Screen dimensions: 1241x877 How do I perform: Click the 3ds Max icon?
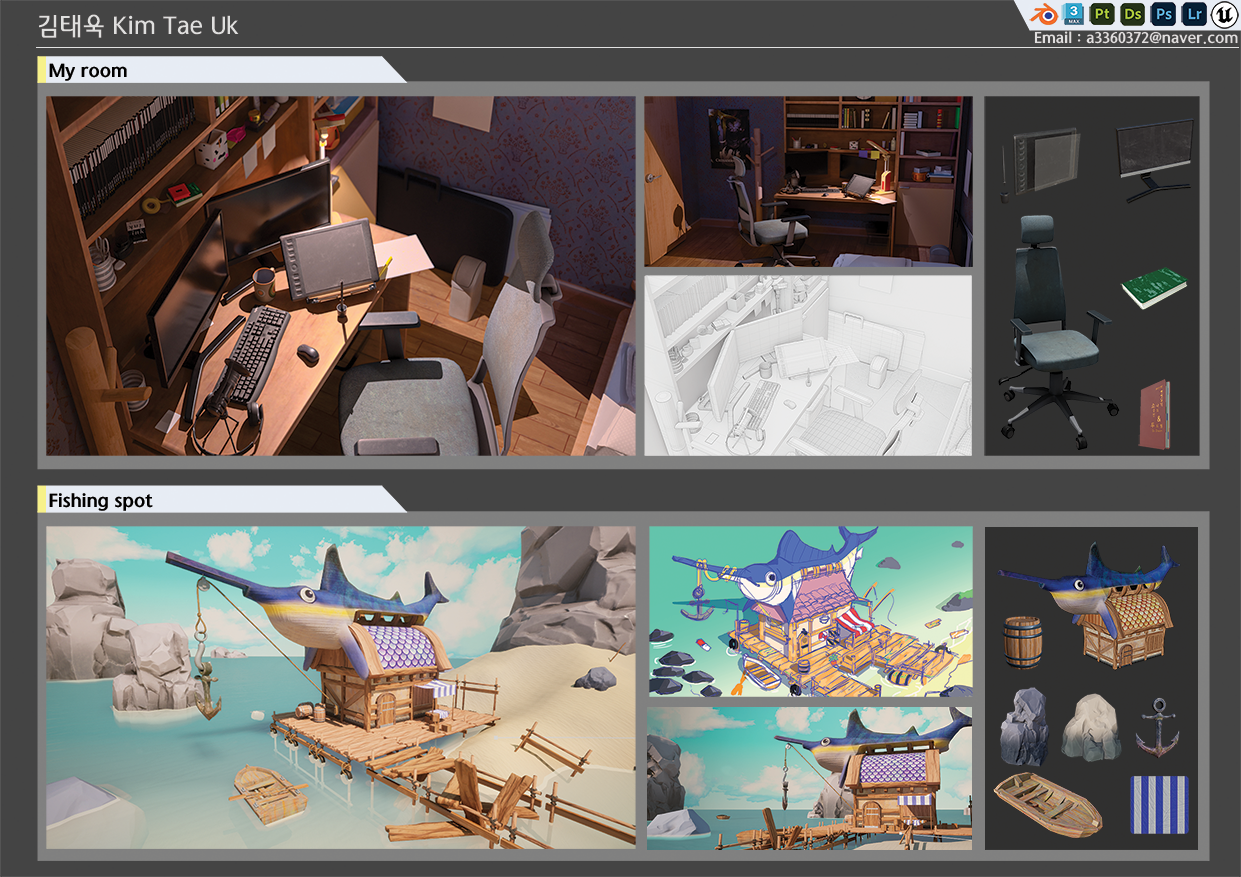pos(1074,14)
